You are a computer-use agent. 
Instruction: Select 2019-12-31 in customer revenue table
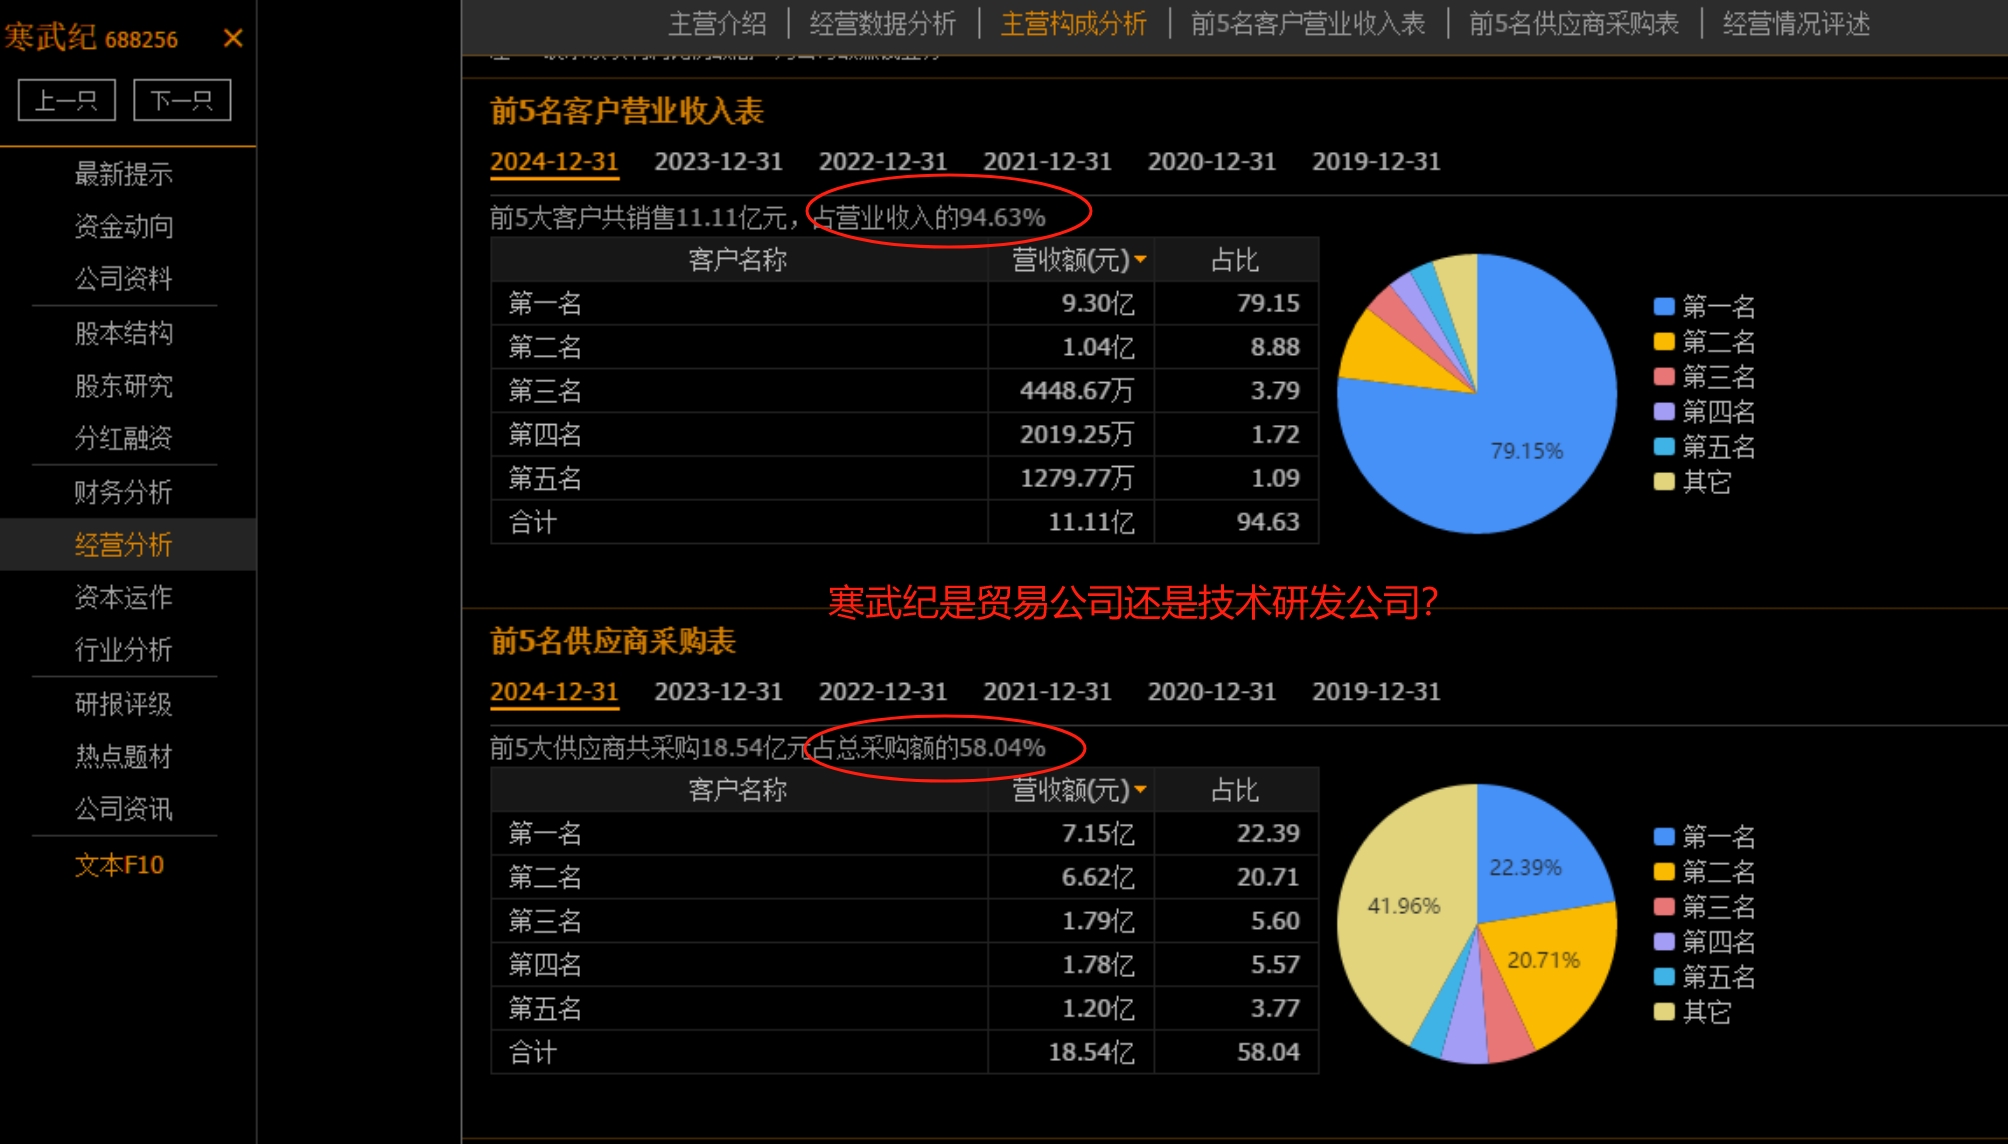1376,162
